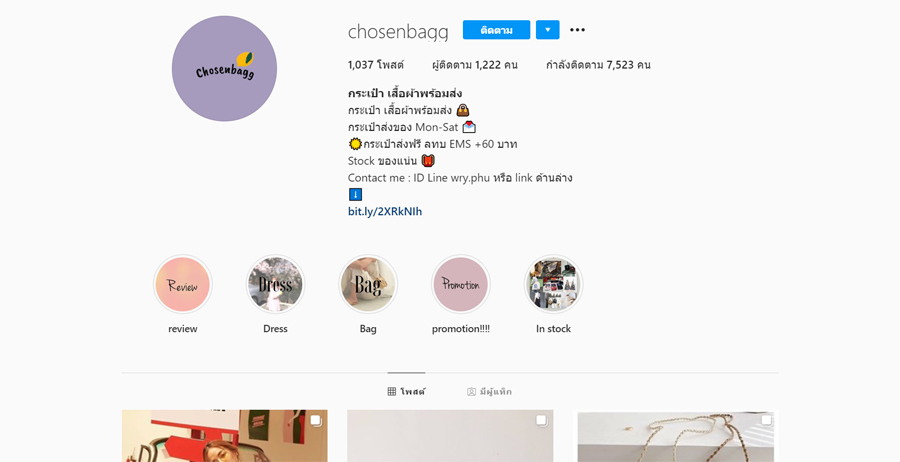Open the bit.ly/2XRkNIh bio link

click(385, 211)
